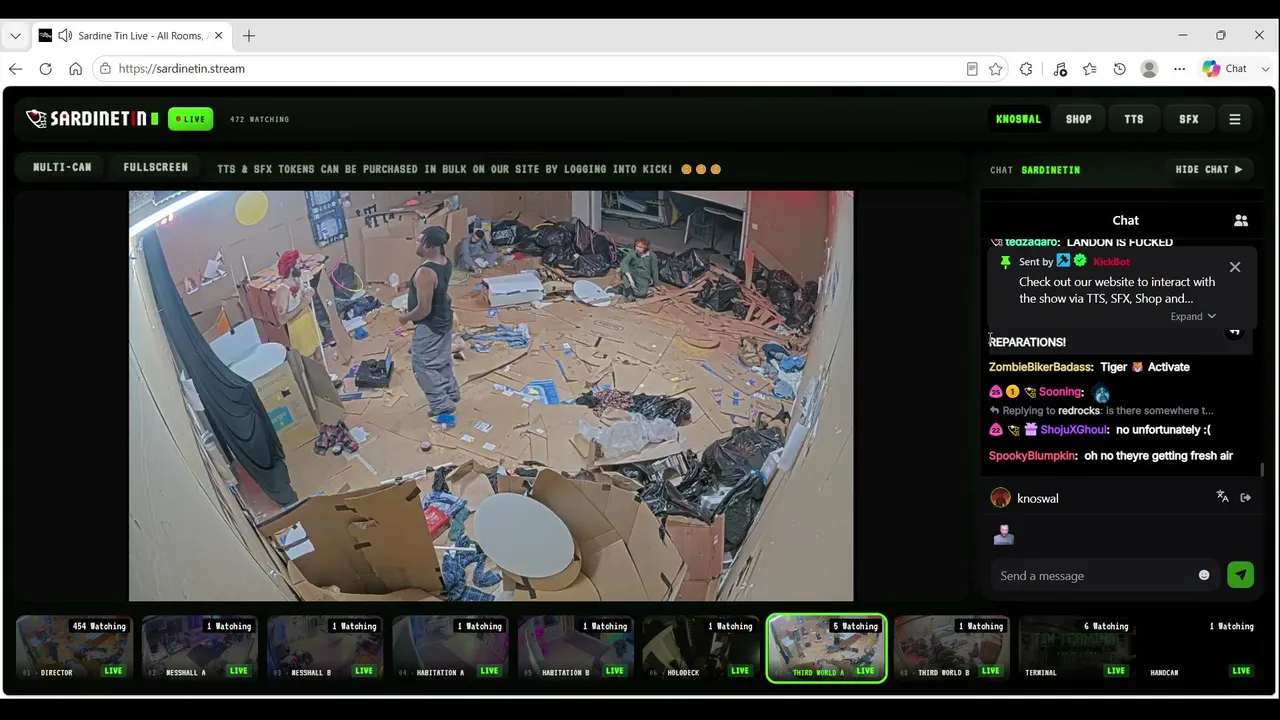This screenshot has height=720, width=1280.
Task: Open the emoji picker in chat
Action: (1204, 576)
